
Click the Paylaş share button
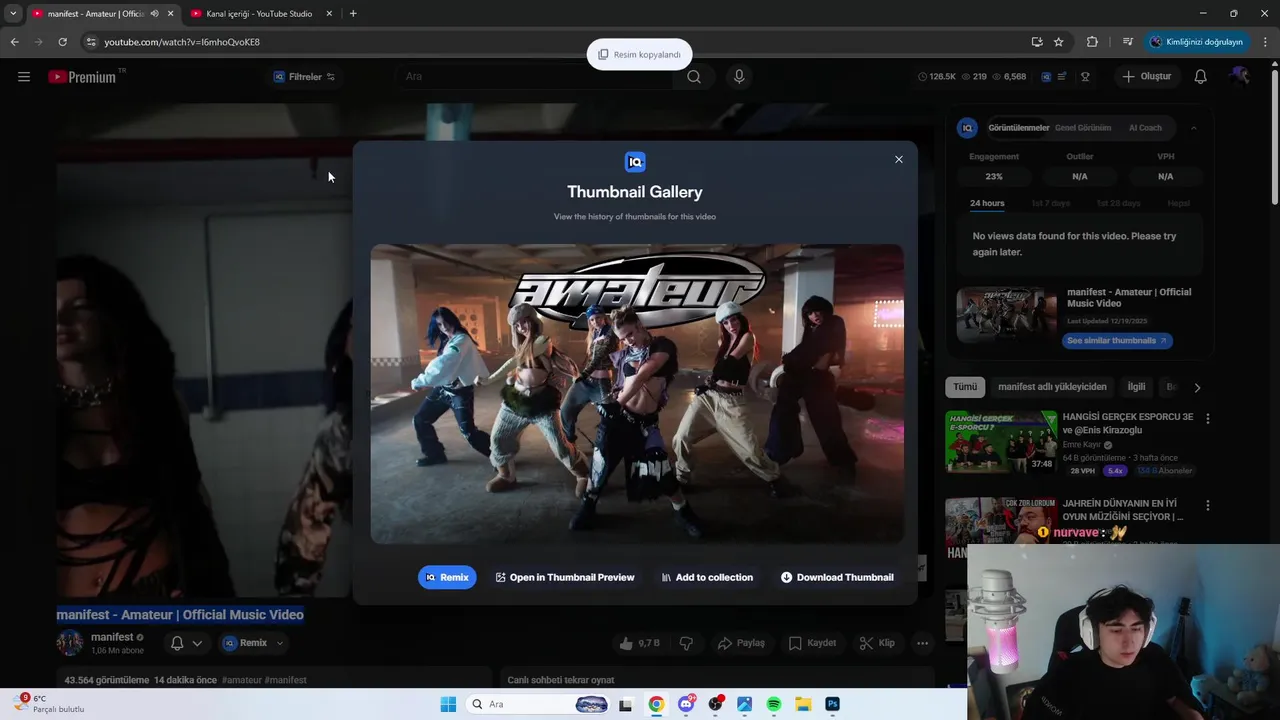(741, 643)
